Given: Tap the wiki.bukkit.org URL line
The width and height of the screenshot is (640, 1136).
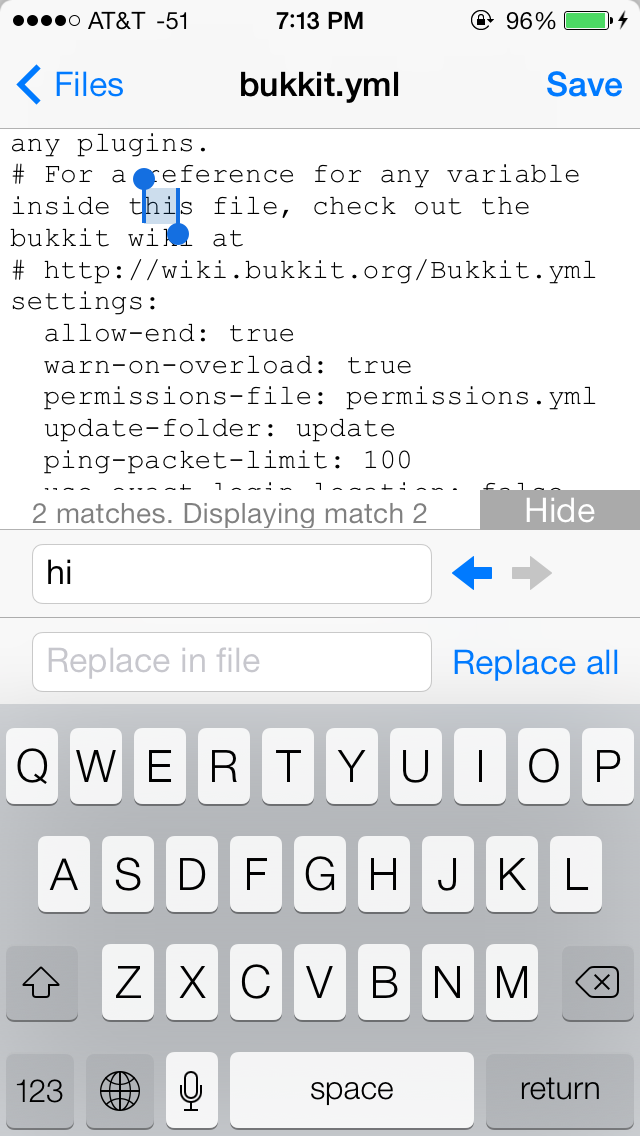Looking at the screenshot, I should 319,270.
